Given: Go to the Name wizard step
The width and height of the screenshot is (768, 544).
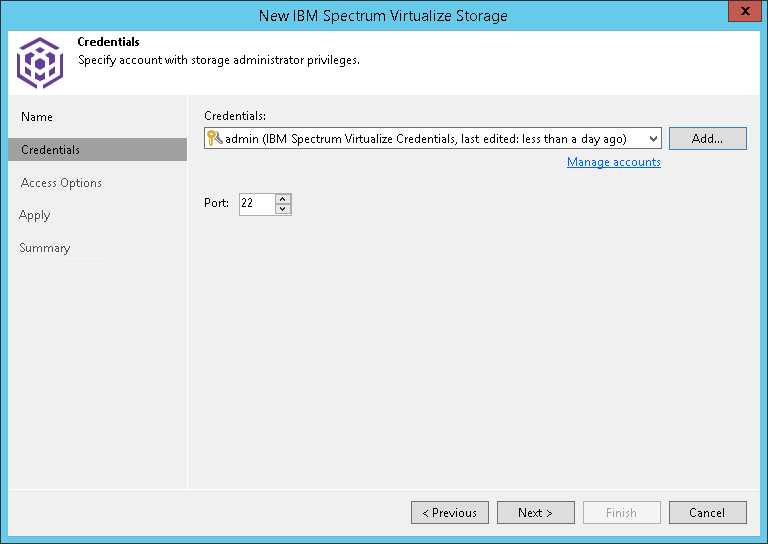Looking at the screenshot, I should (37, 117).
